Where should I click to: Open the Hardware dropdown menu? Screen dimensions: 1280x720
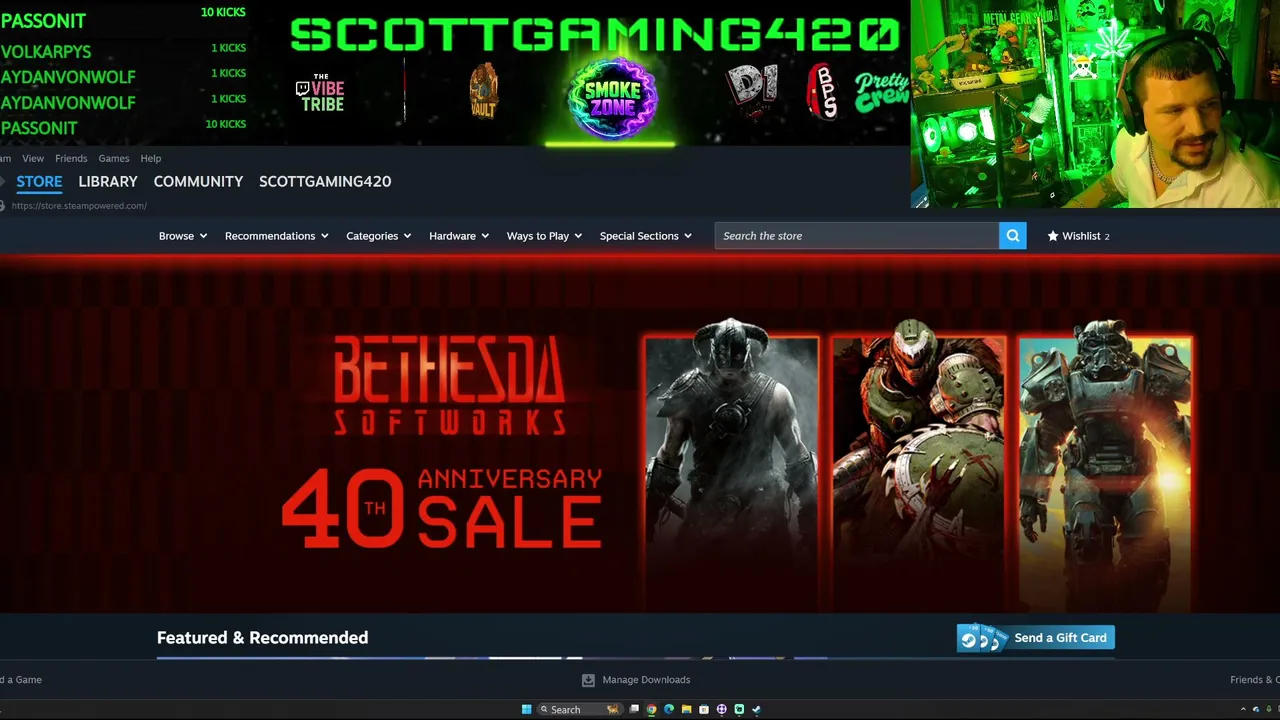[x=459, y=236]
